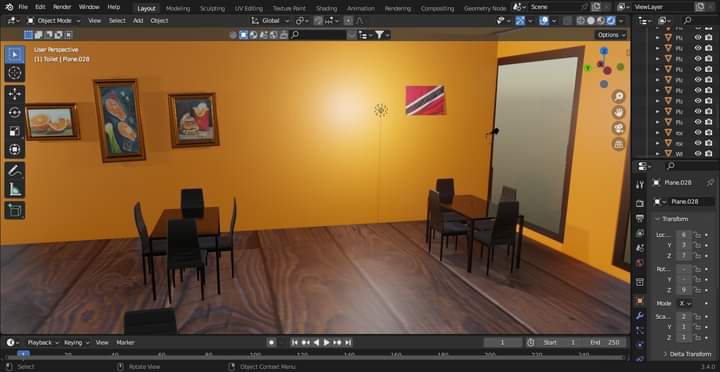Switch to the UV Editing workspace tab

(x=249, y=8)
